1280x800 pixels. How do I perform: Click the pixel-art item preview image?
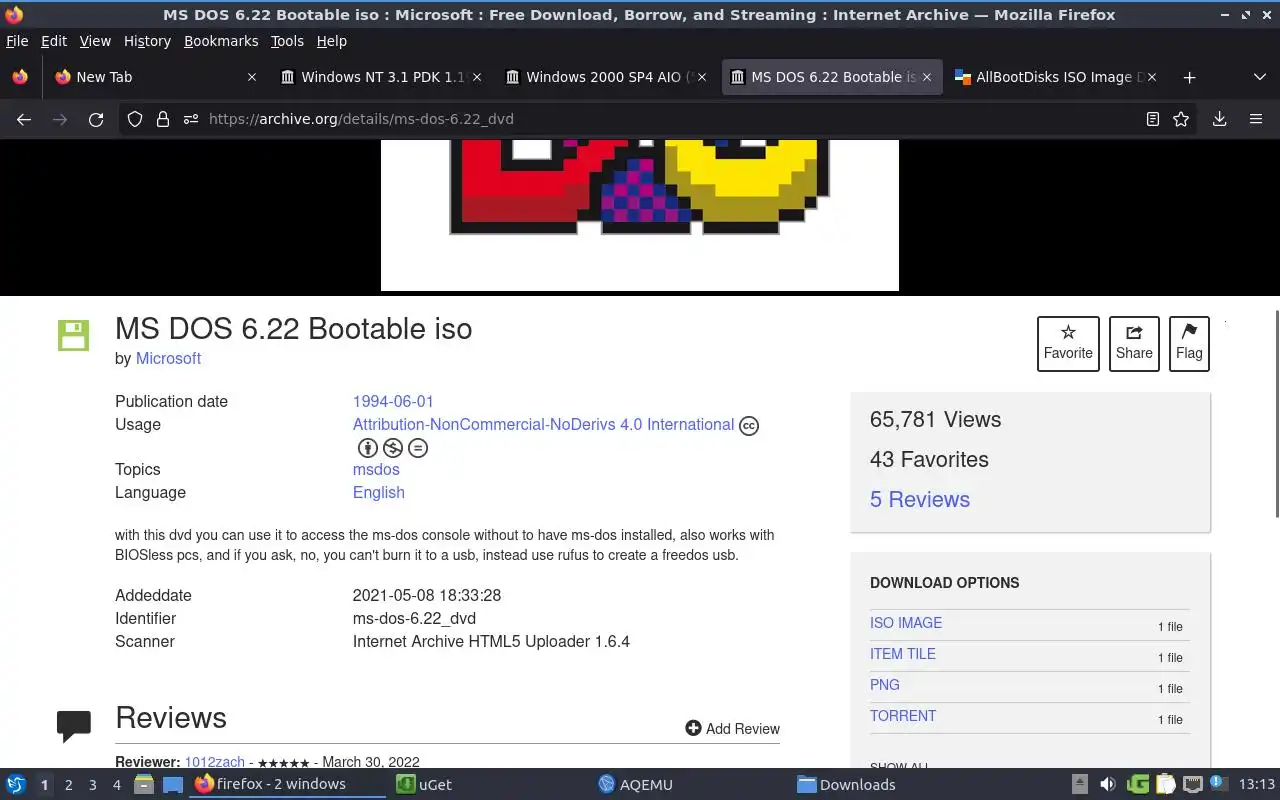click(x=640, y=215)
